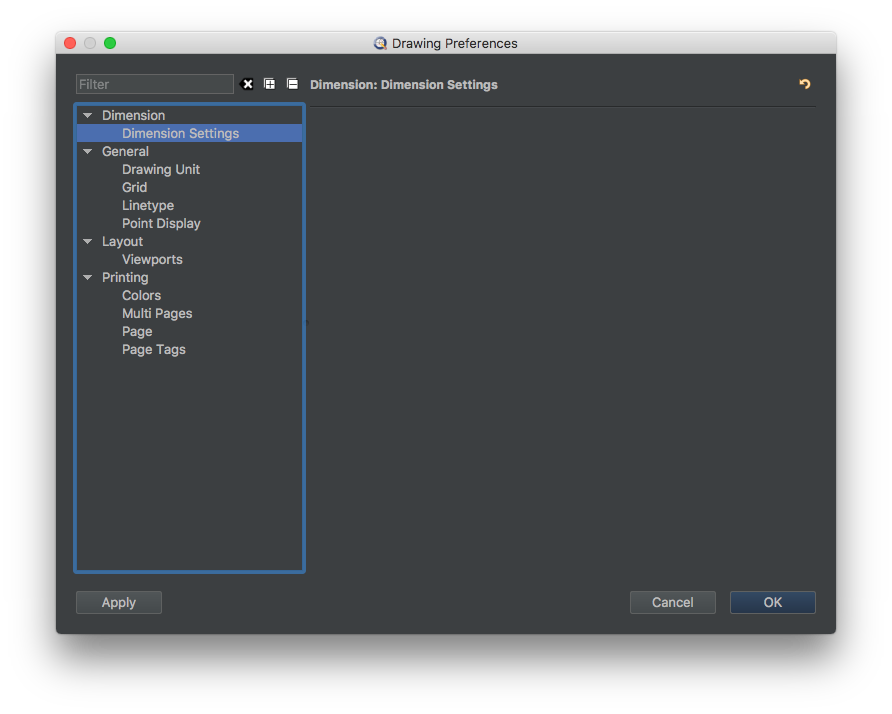Select Dimension Settings in the tree
Image resolution: width=892 pixels, height=714 pixels.
point(180,133)
